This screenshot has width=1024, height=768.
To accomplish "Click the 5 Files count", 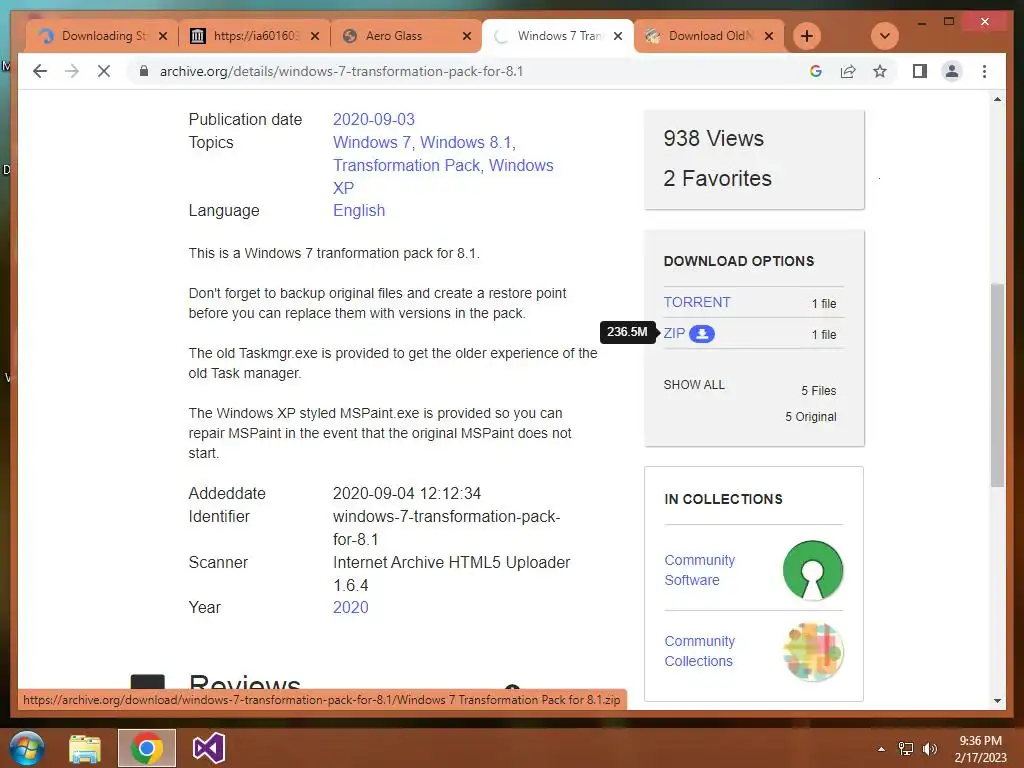I will 819,391.
